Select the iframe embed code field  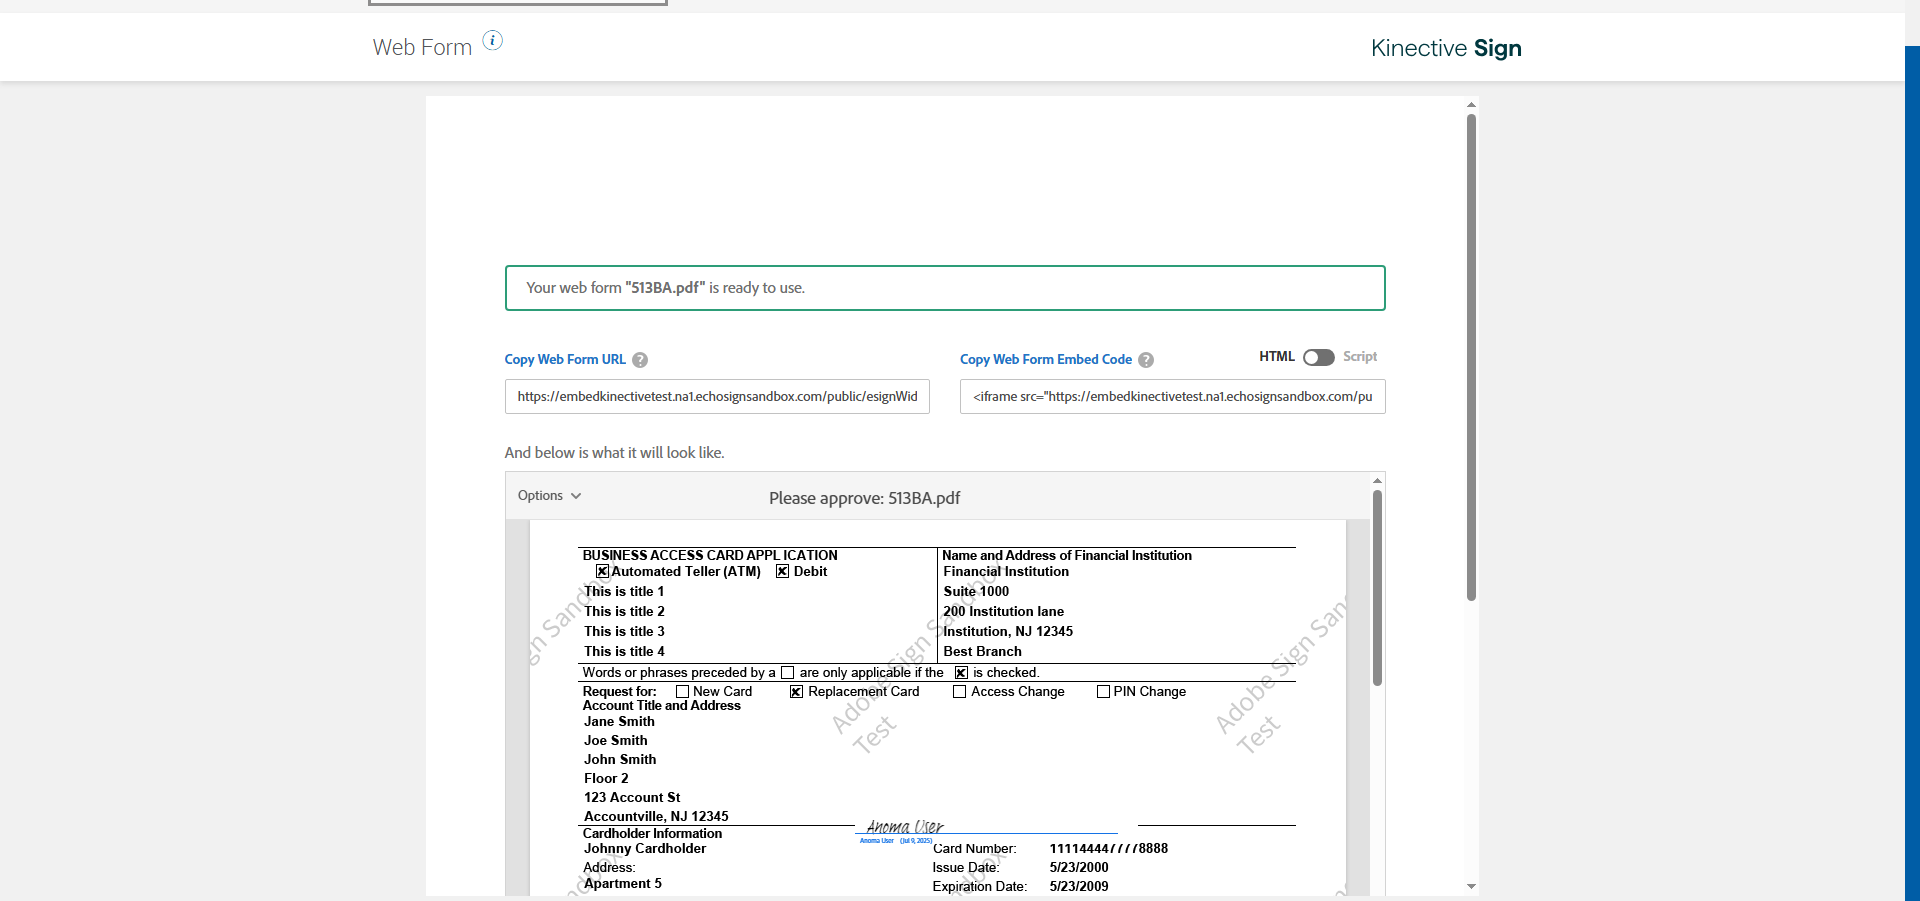tap(1172, 397)
